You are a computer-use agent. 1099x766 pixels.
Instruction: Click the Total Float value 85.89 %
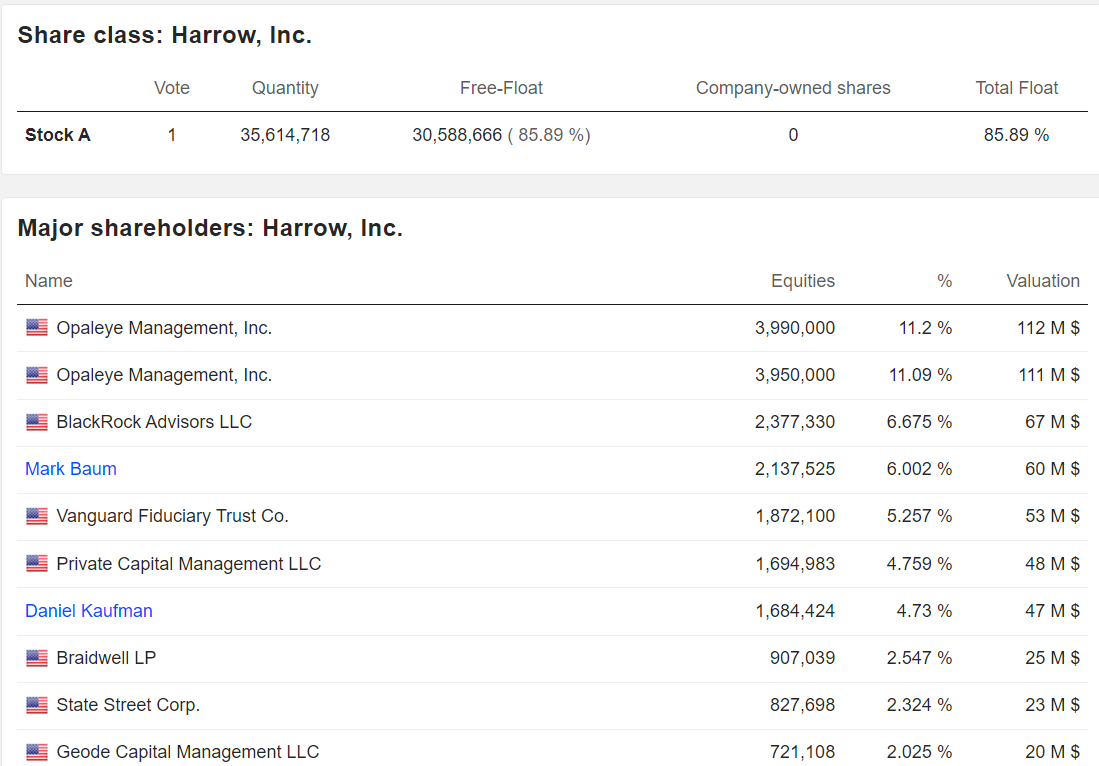(x=1016, y=135)
